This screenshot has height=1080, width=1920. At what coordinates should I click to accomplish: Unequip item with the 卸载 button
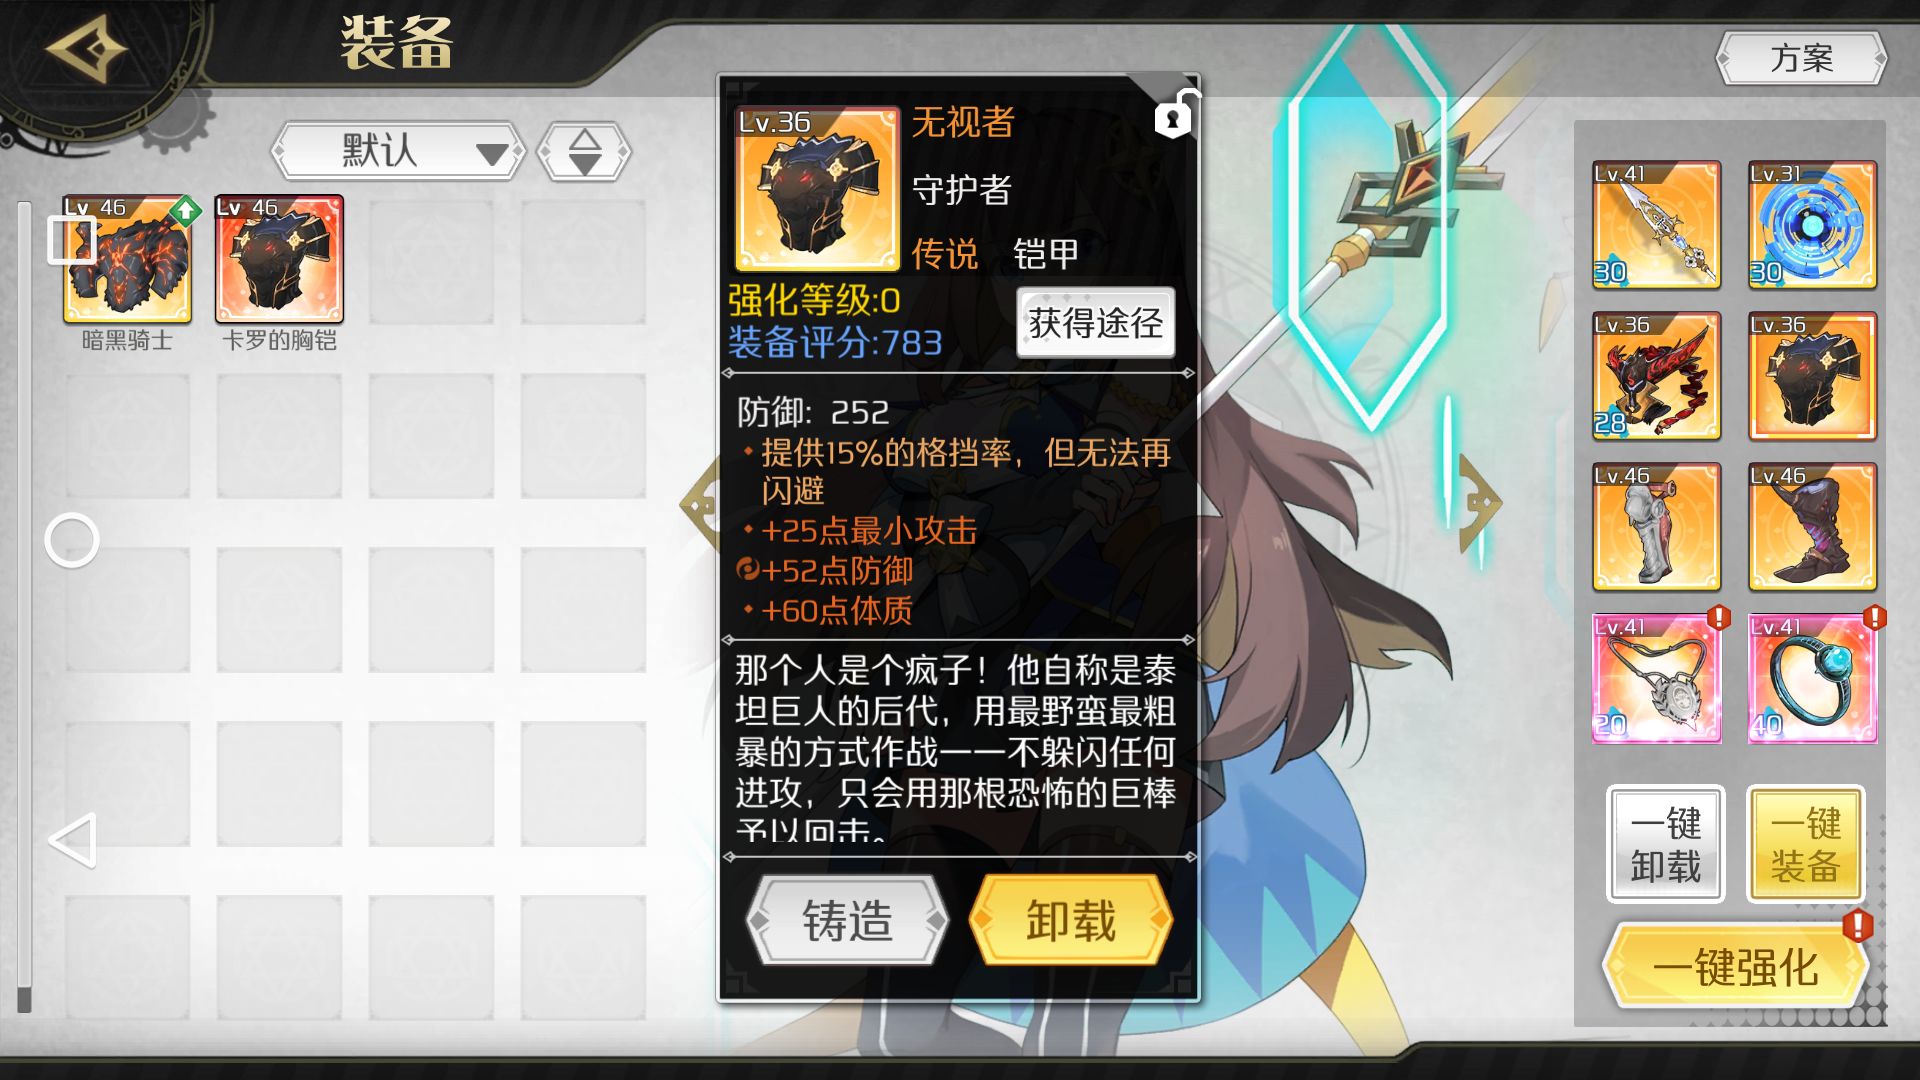click(x=1071, y=920)
